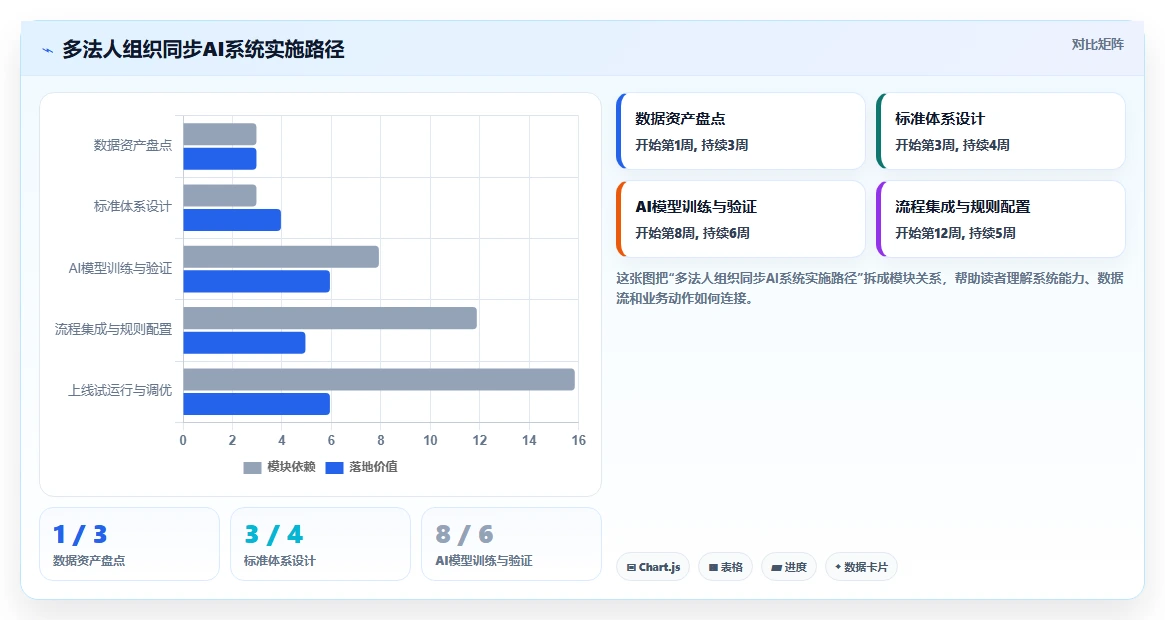Click the gray bar for 标准体系设计
Screen dimensions: 1165x620
pos(220,196)
